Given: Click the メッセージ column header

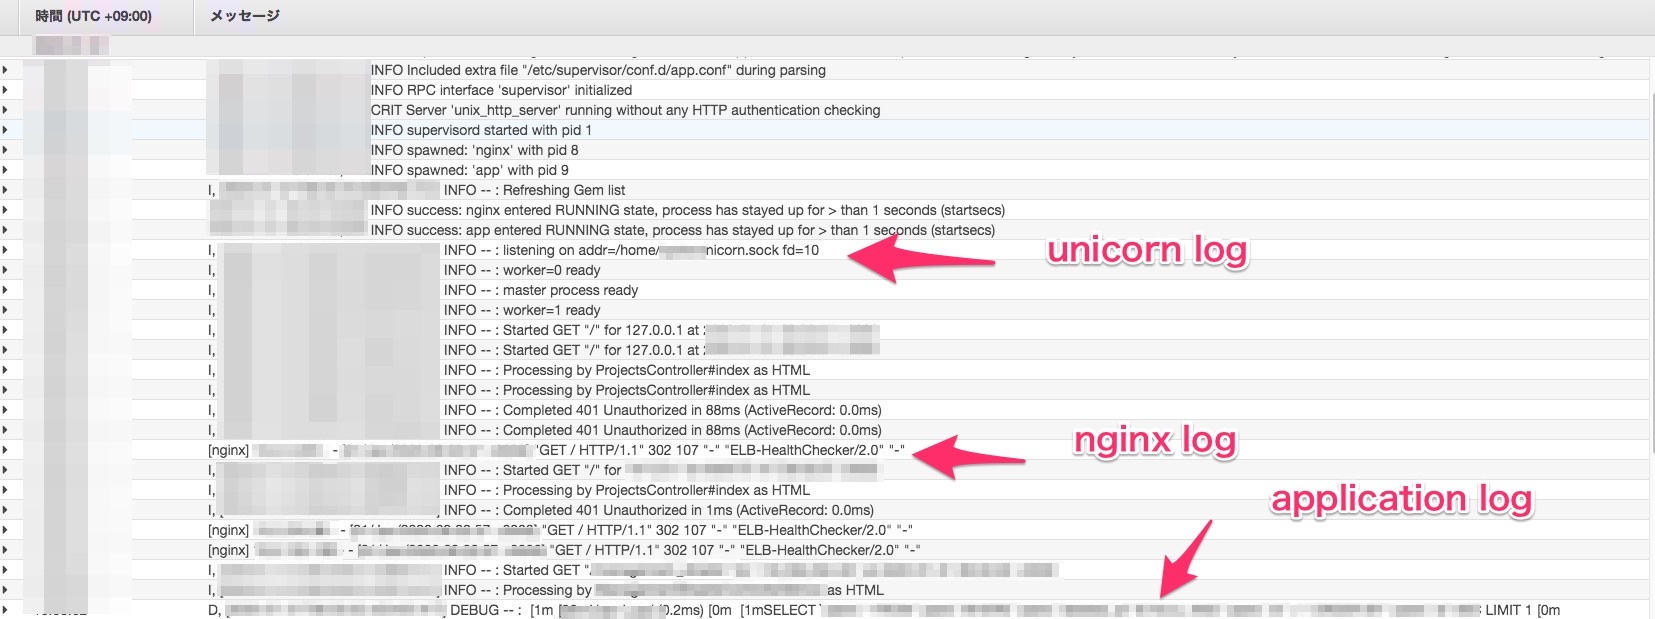Looking at the screenshot, I should [245, 16].
